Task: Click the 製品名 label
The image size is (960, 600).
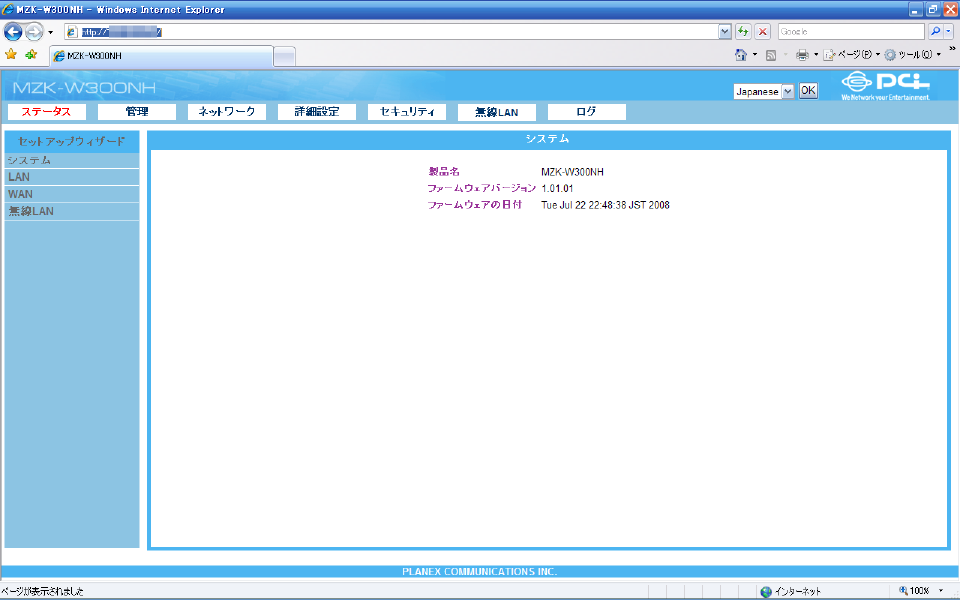Action: pos(444,172)
